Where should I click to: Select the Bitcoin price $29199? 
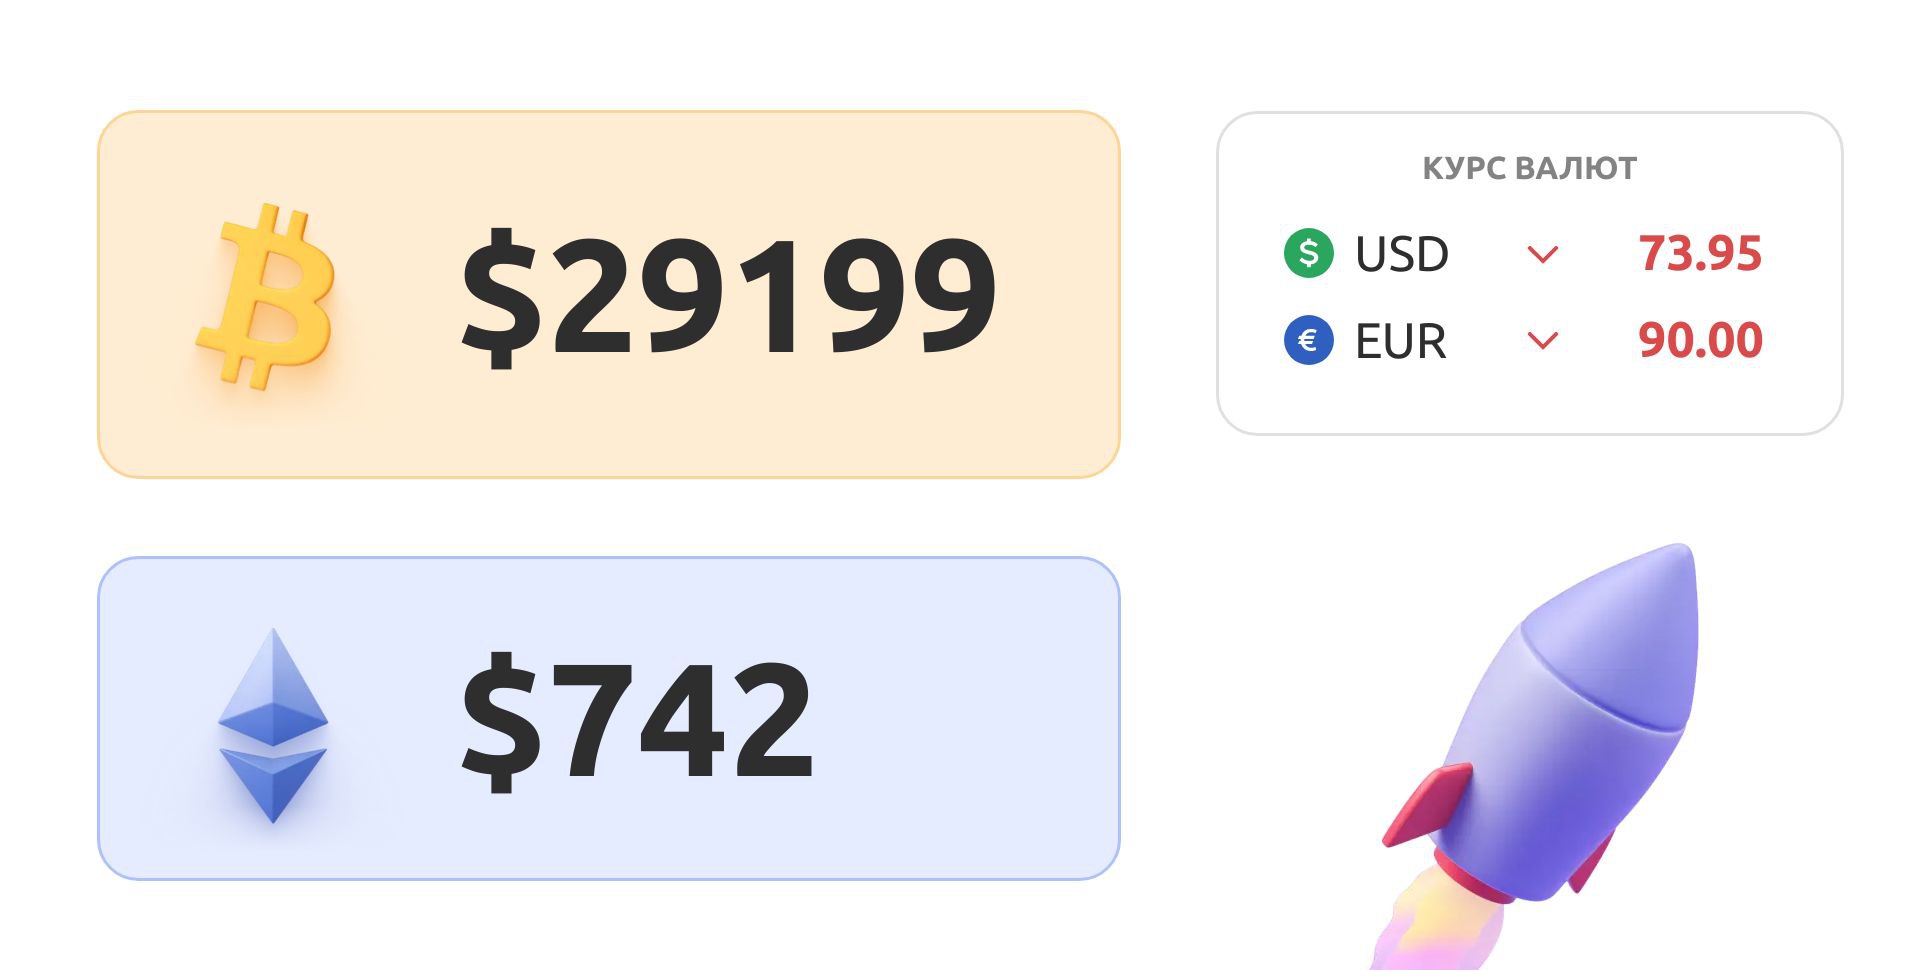click(728, 294)
